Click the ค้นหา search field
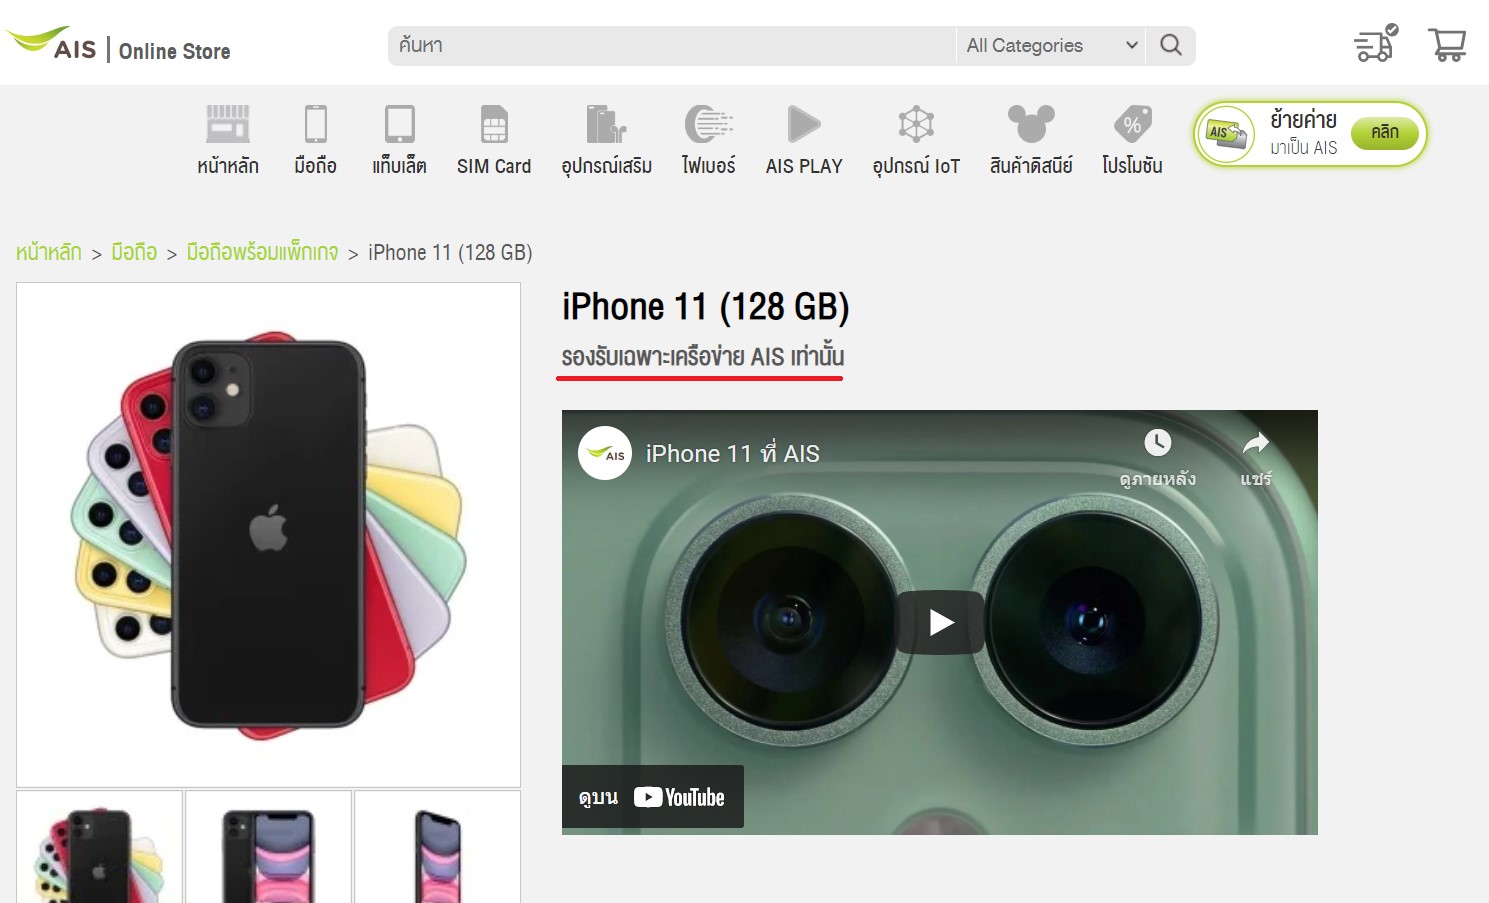Screen dimensions: 1489x903 [672, 45]
